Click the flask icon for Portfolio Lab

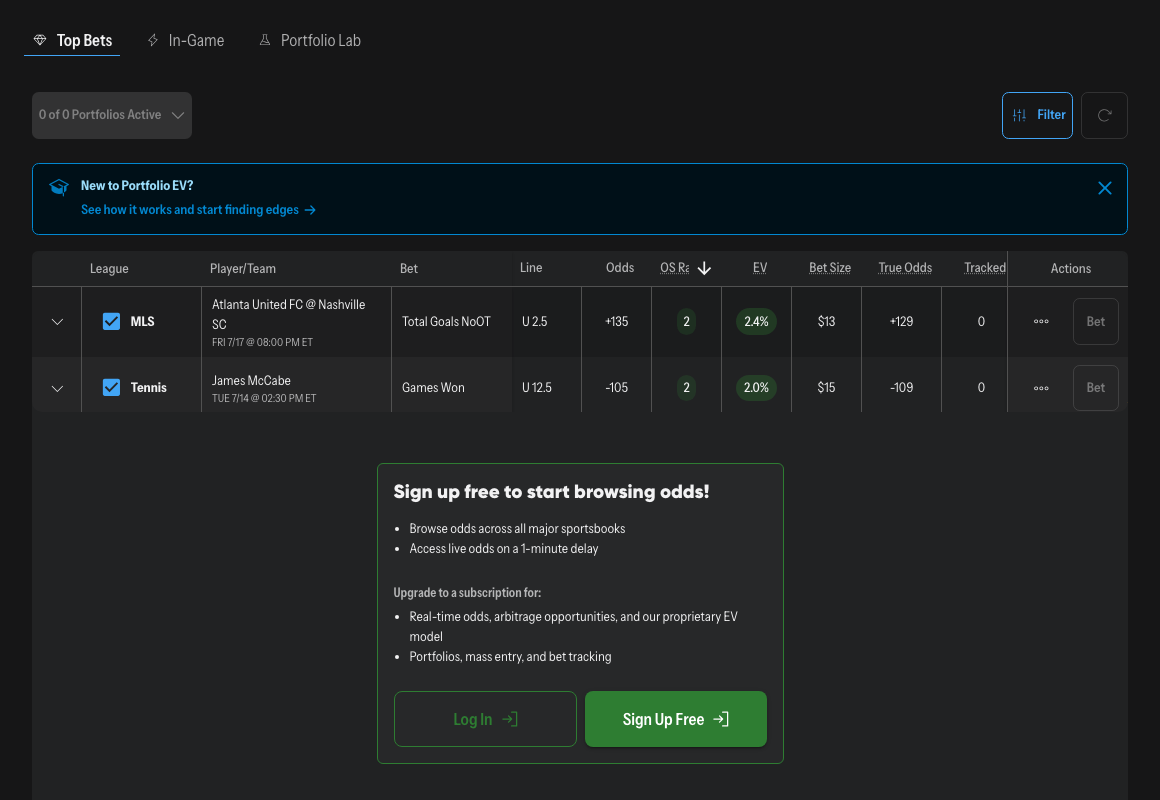265,40
